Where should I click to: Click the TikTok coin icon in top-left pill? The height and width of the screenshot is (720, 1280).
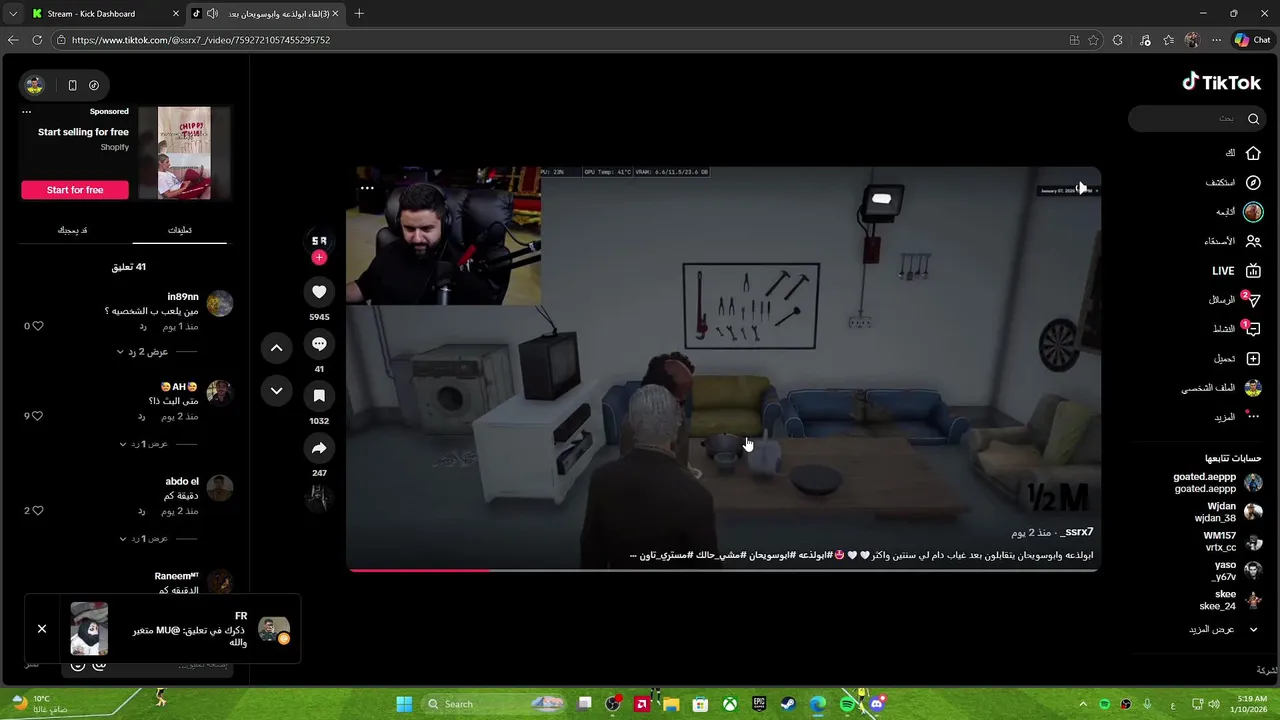pyautogui.click(x=94, y=85)
